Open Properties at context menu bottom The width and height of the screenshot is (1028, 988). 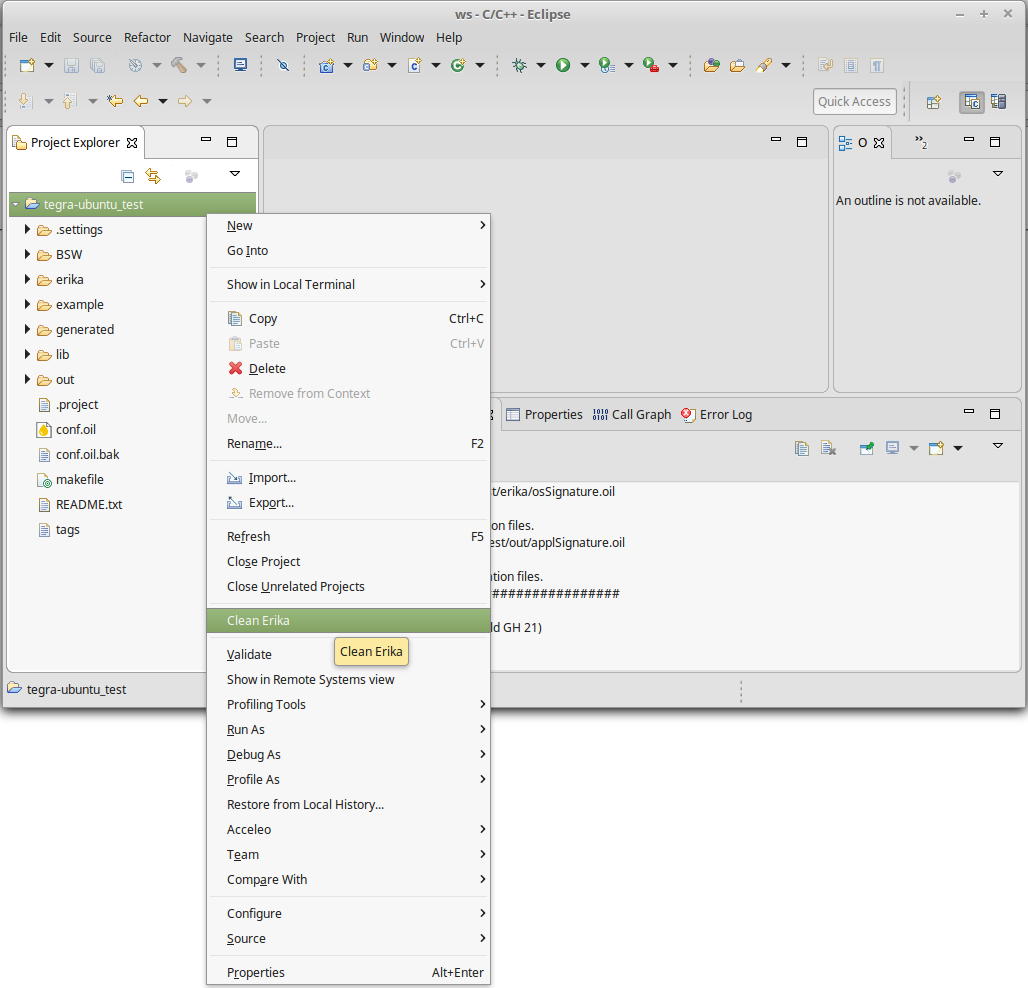point(348,972)
